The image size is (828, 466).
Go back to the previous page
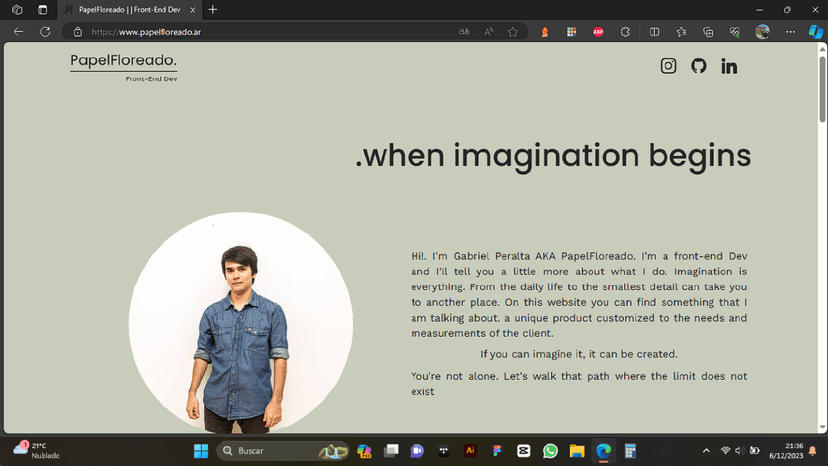[18, 32]
